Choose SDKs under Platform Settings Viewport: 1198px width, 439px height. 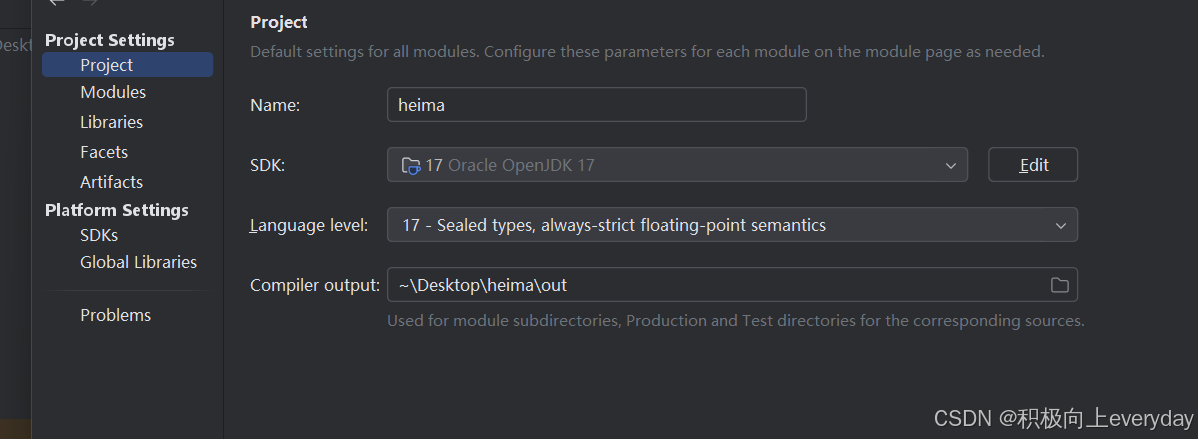99,235
